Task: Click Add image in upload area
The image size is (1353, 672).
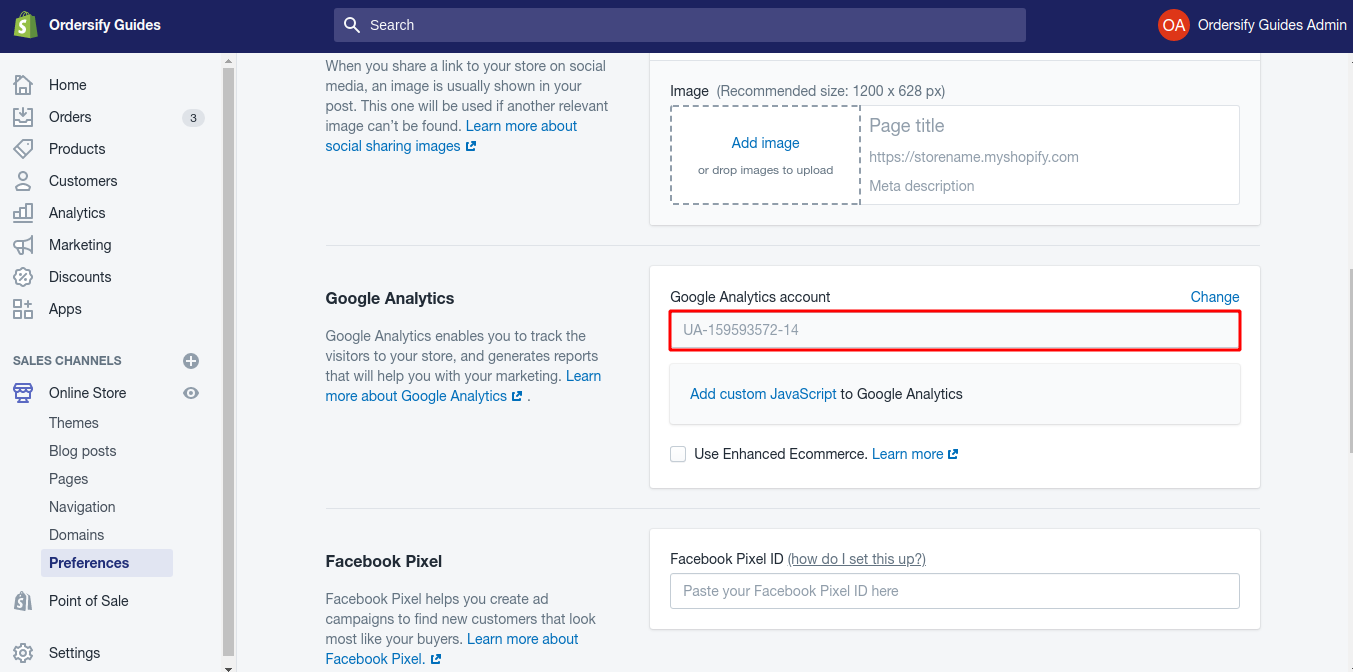Action: (766, 143)
